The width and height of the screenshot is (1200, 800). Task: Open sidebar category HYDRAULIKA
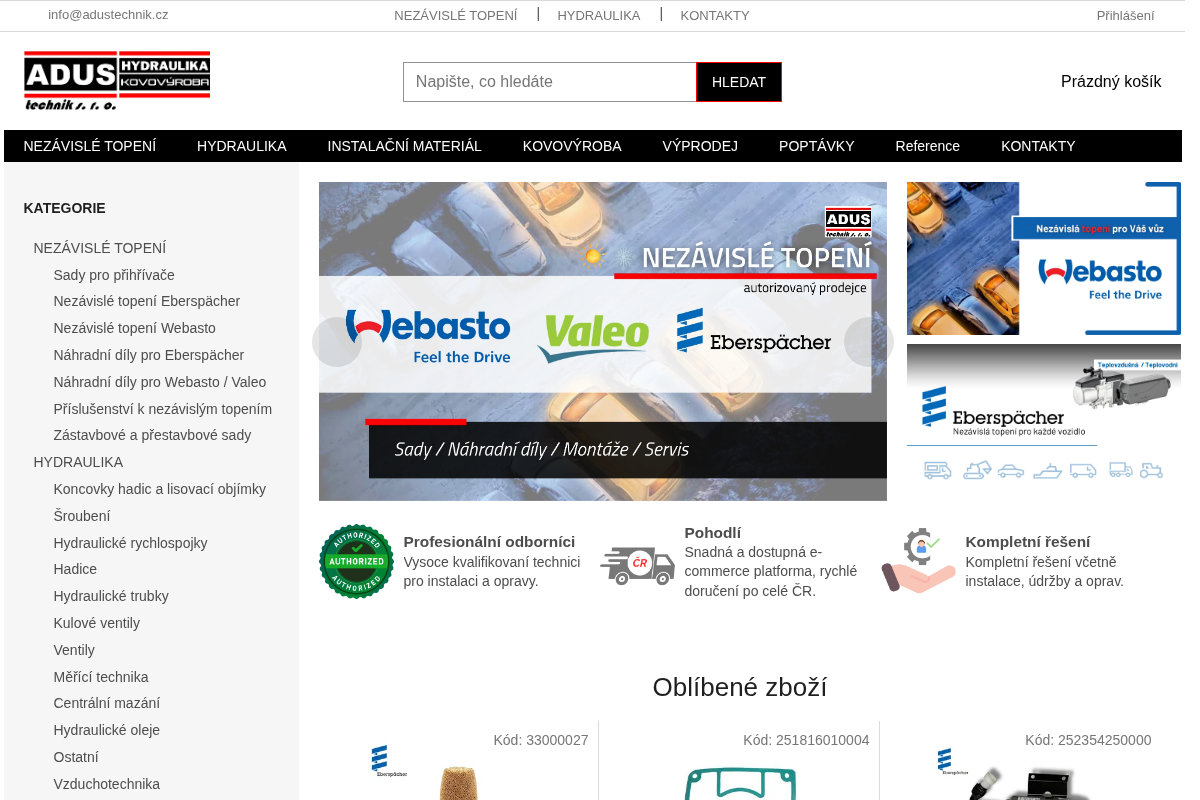click(x=78, y=462)
